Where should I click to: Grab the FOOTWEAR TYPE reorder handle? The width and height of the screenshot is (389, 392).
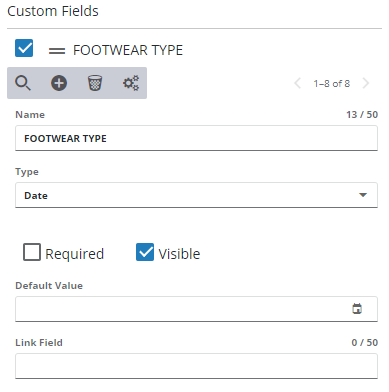pos(57,51)
